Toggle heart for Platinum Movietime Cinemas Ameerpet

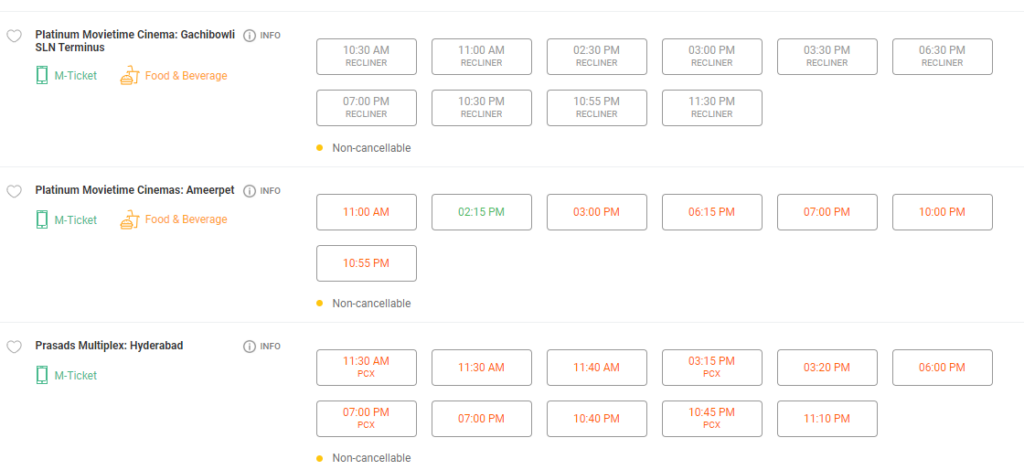(14, 191)
